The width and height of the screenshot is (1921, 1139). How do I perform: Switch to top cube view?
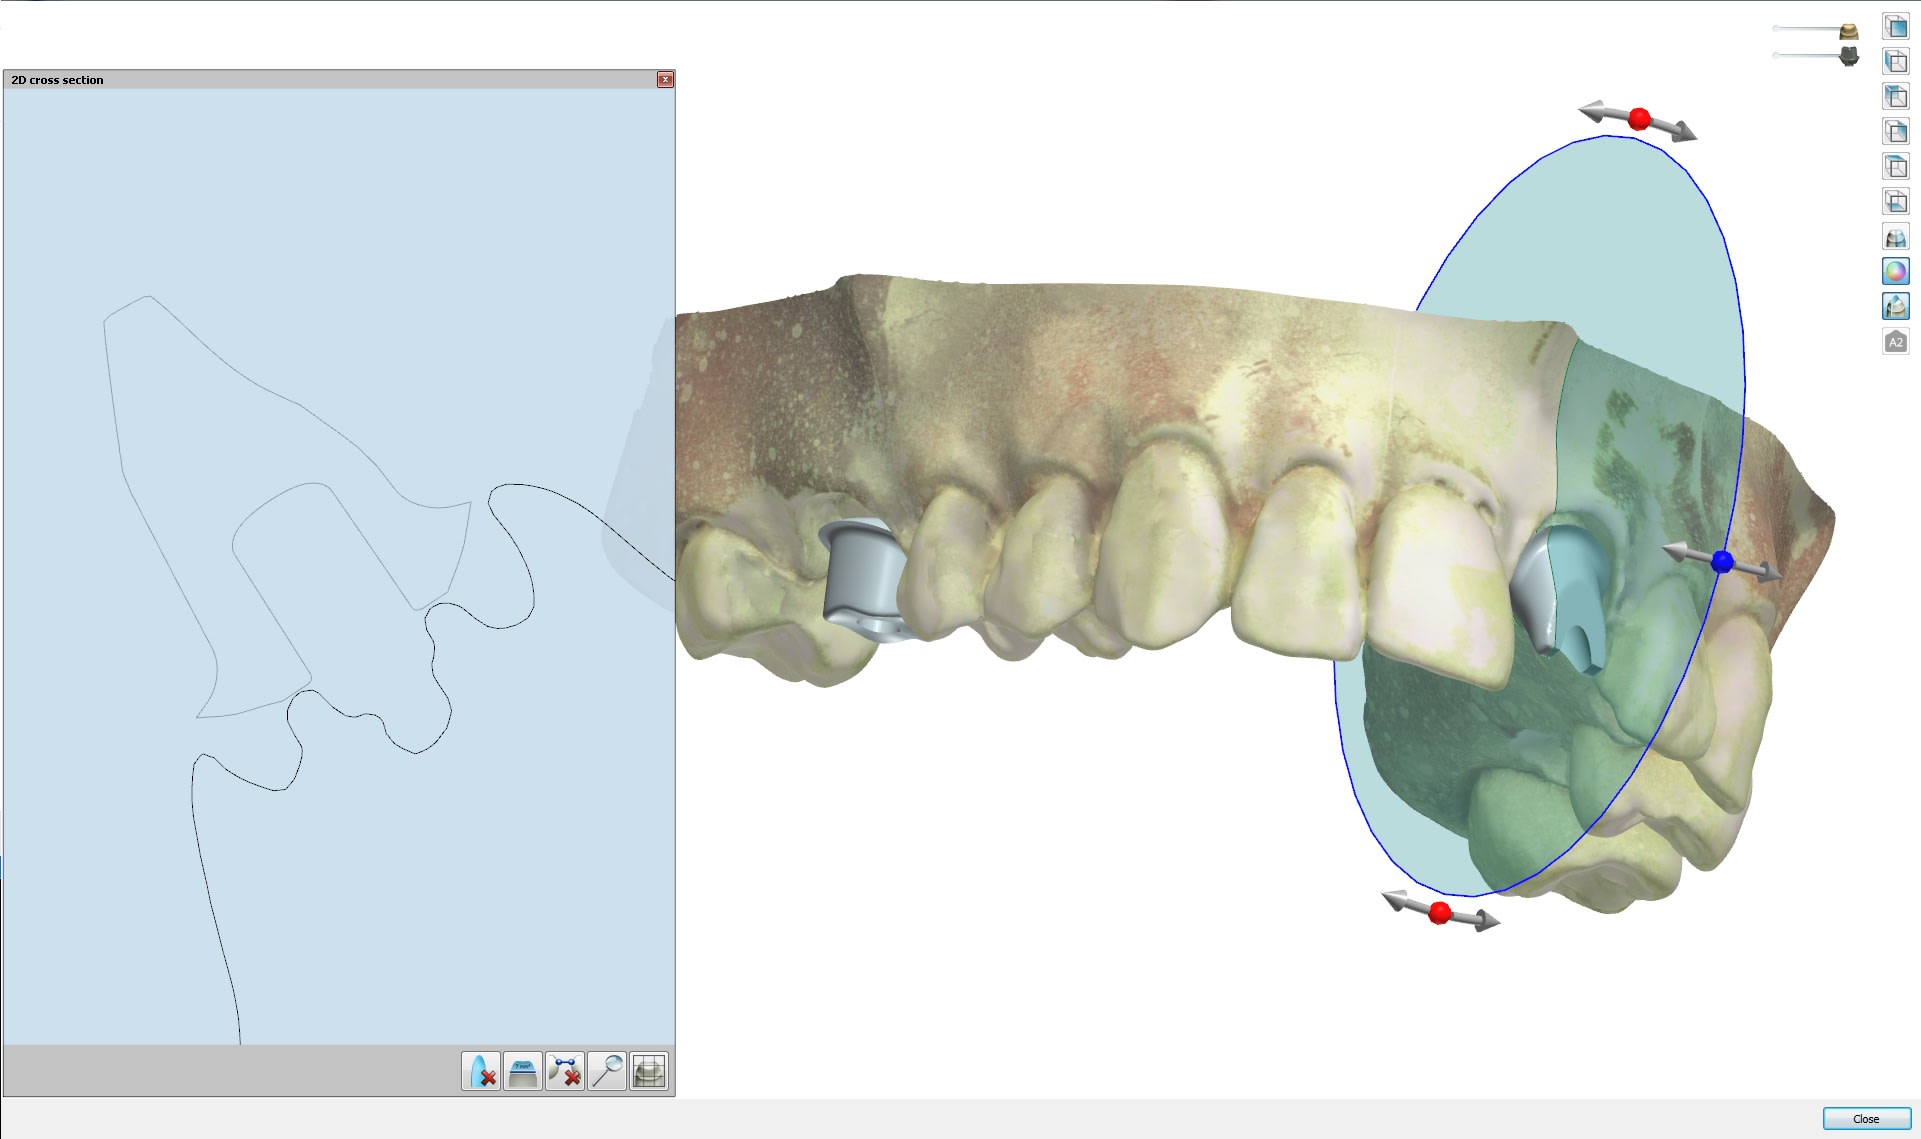1895,167
